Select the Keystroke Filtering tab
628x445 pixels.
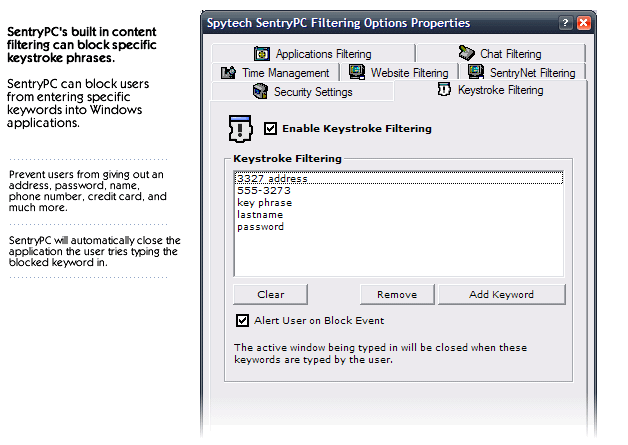(491, 90)
